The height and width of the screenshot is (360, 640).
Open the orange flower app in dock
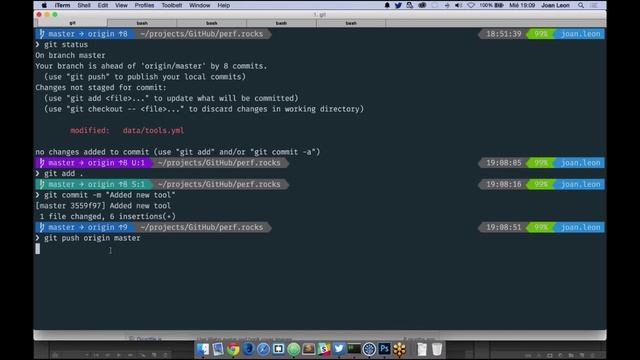coord(400,349)
